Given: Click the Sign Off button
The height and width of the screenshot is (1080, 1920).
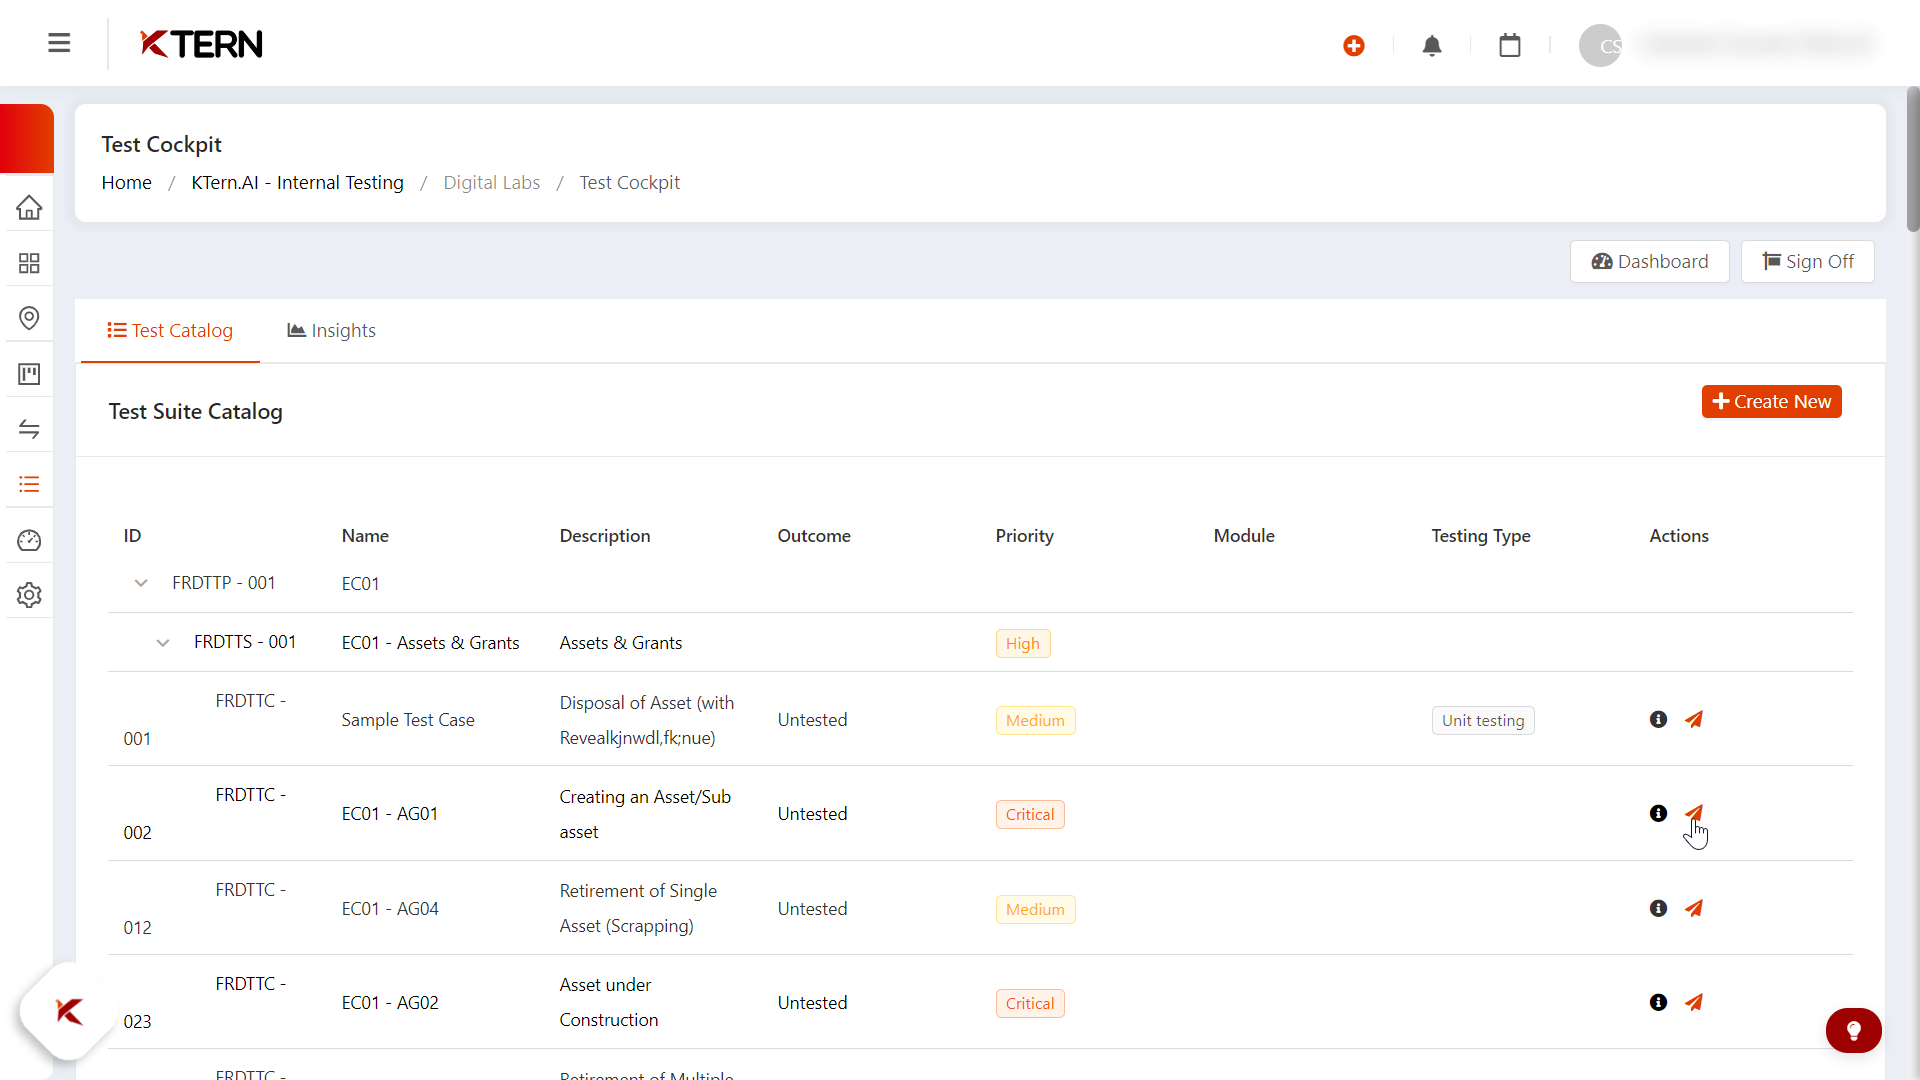Looking at the screenshot, I should pos(1807,262).
